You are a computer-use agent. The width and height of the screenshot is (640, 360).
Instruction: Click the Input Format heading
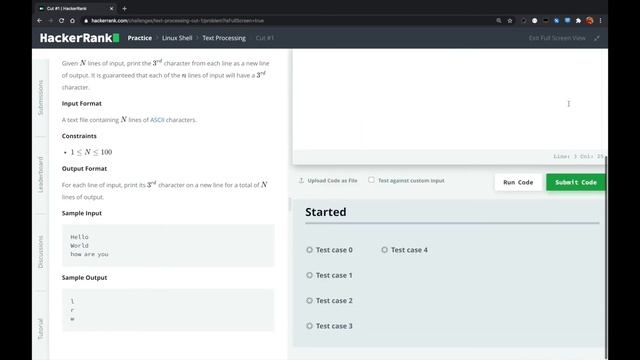[82, 104]
